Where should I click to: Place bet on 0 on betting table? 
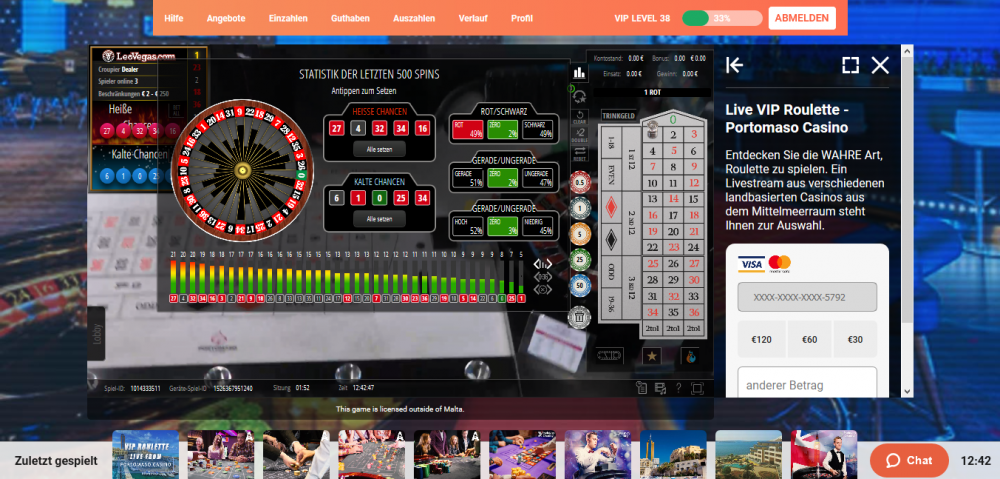tap(672, 119)
